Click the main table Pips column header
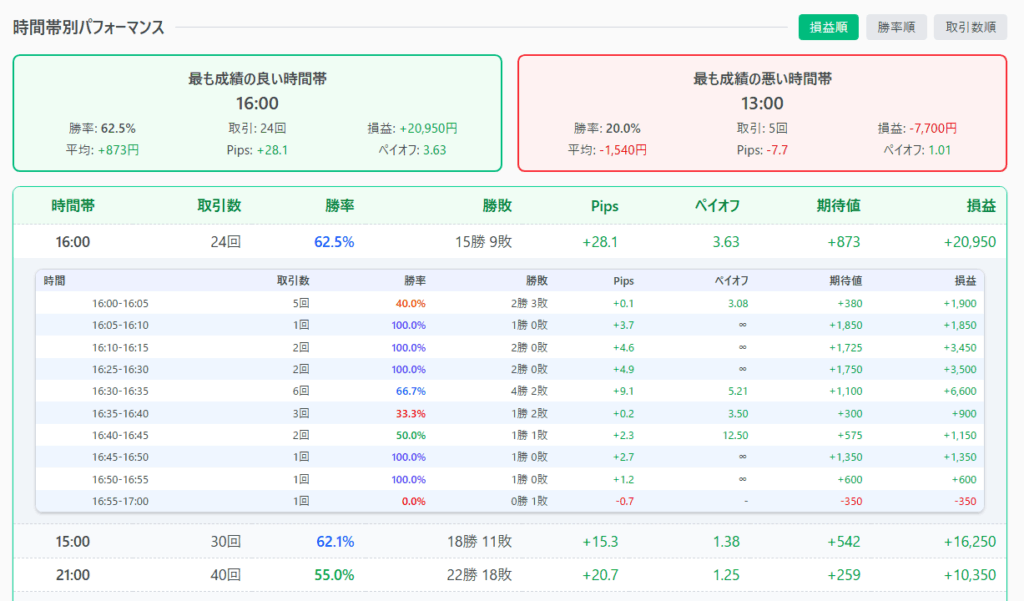Viewport: 1024px width, 601px height. (x=604, y=206)
